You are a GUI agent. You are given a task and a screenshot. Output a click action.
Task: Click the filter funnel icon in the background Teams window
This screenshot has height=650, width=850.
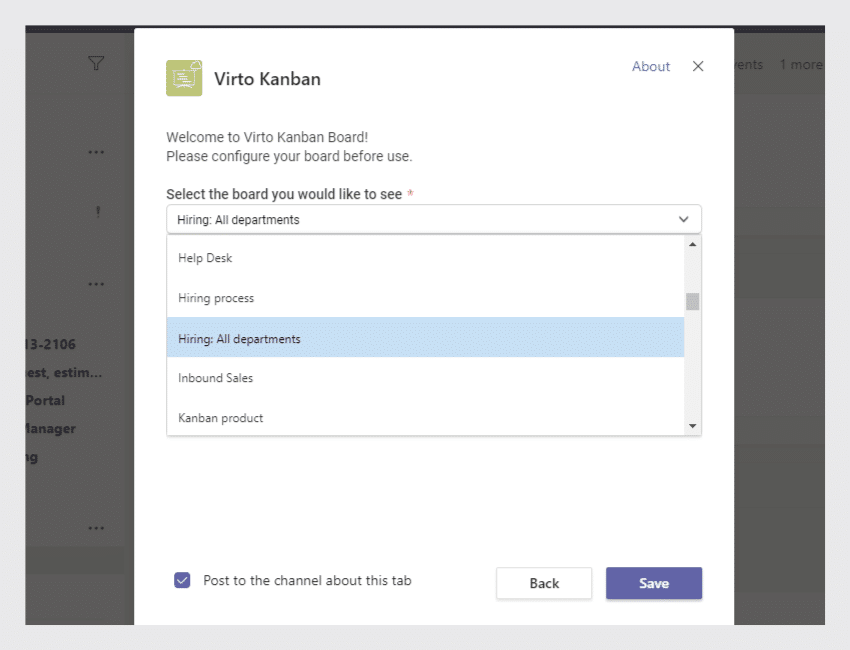[x=96, y=63]
